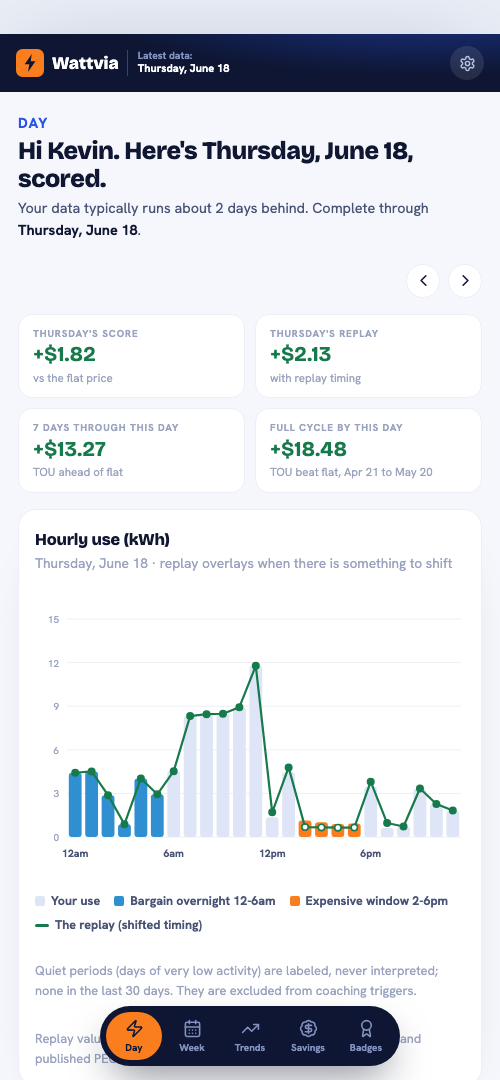This screenshot has width=500, height=1080.
Task: Switch to the Week tab
Action: coord(192,1035)
